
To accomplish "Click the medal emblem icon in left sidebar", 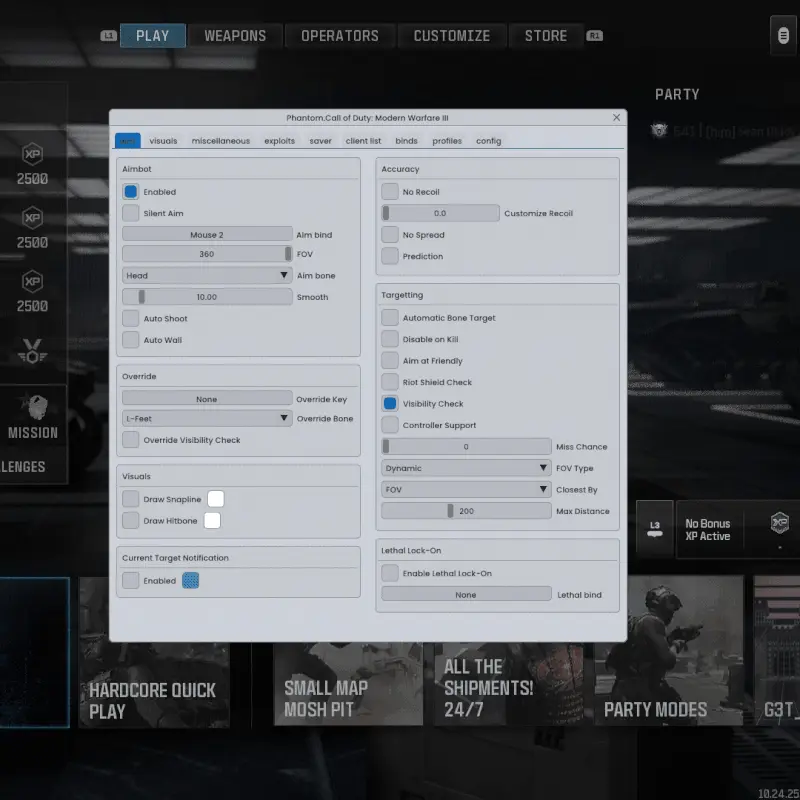I will pyautogui.click(x=33, y=351).
